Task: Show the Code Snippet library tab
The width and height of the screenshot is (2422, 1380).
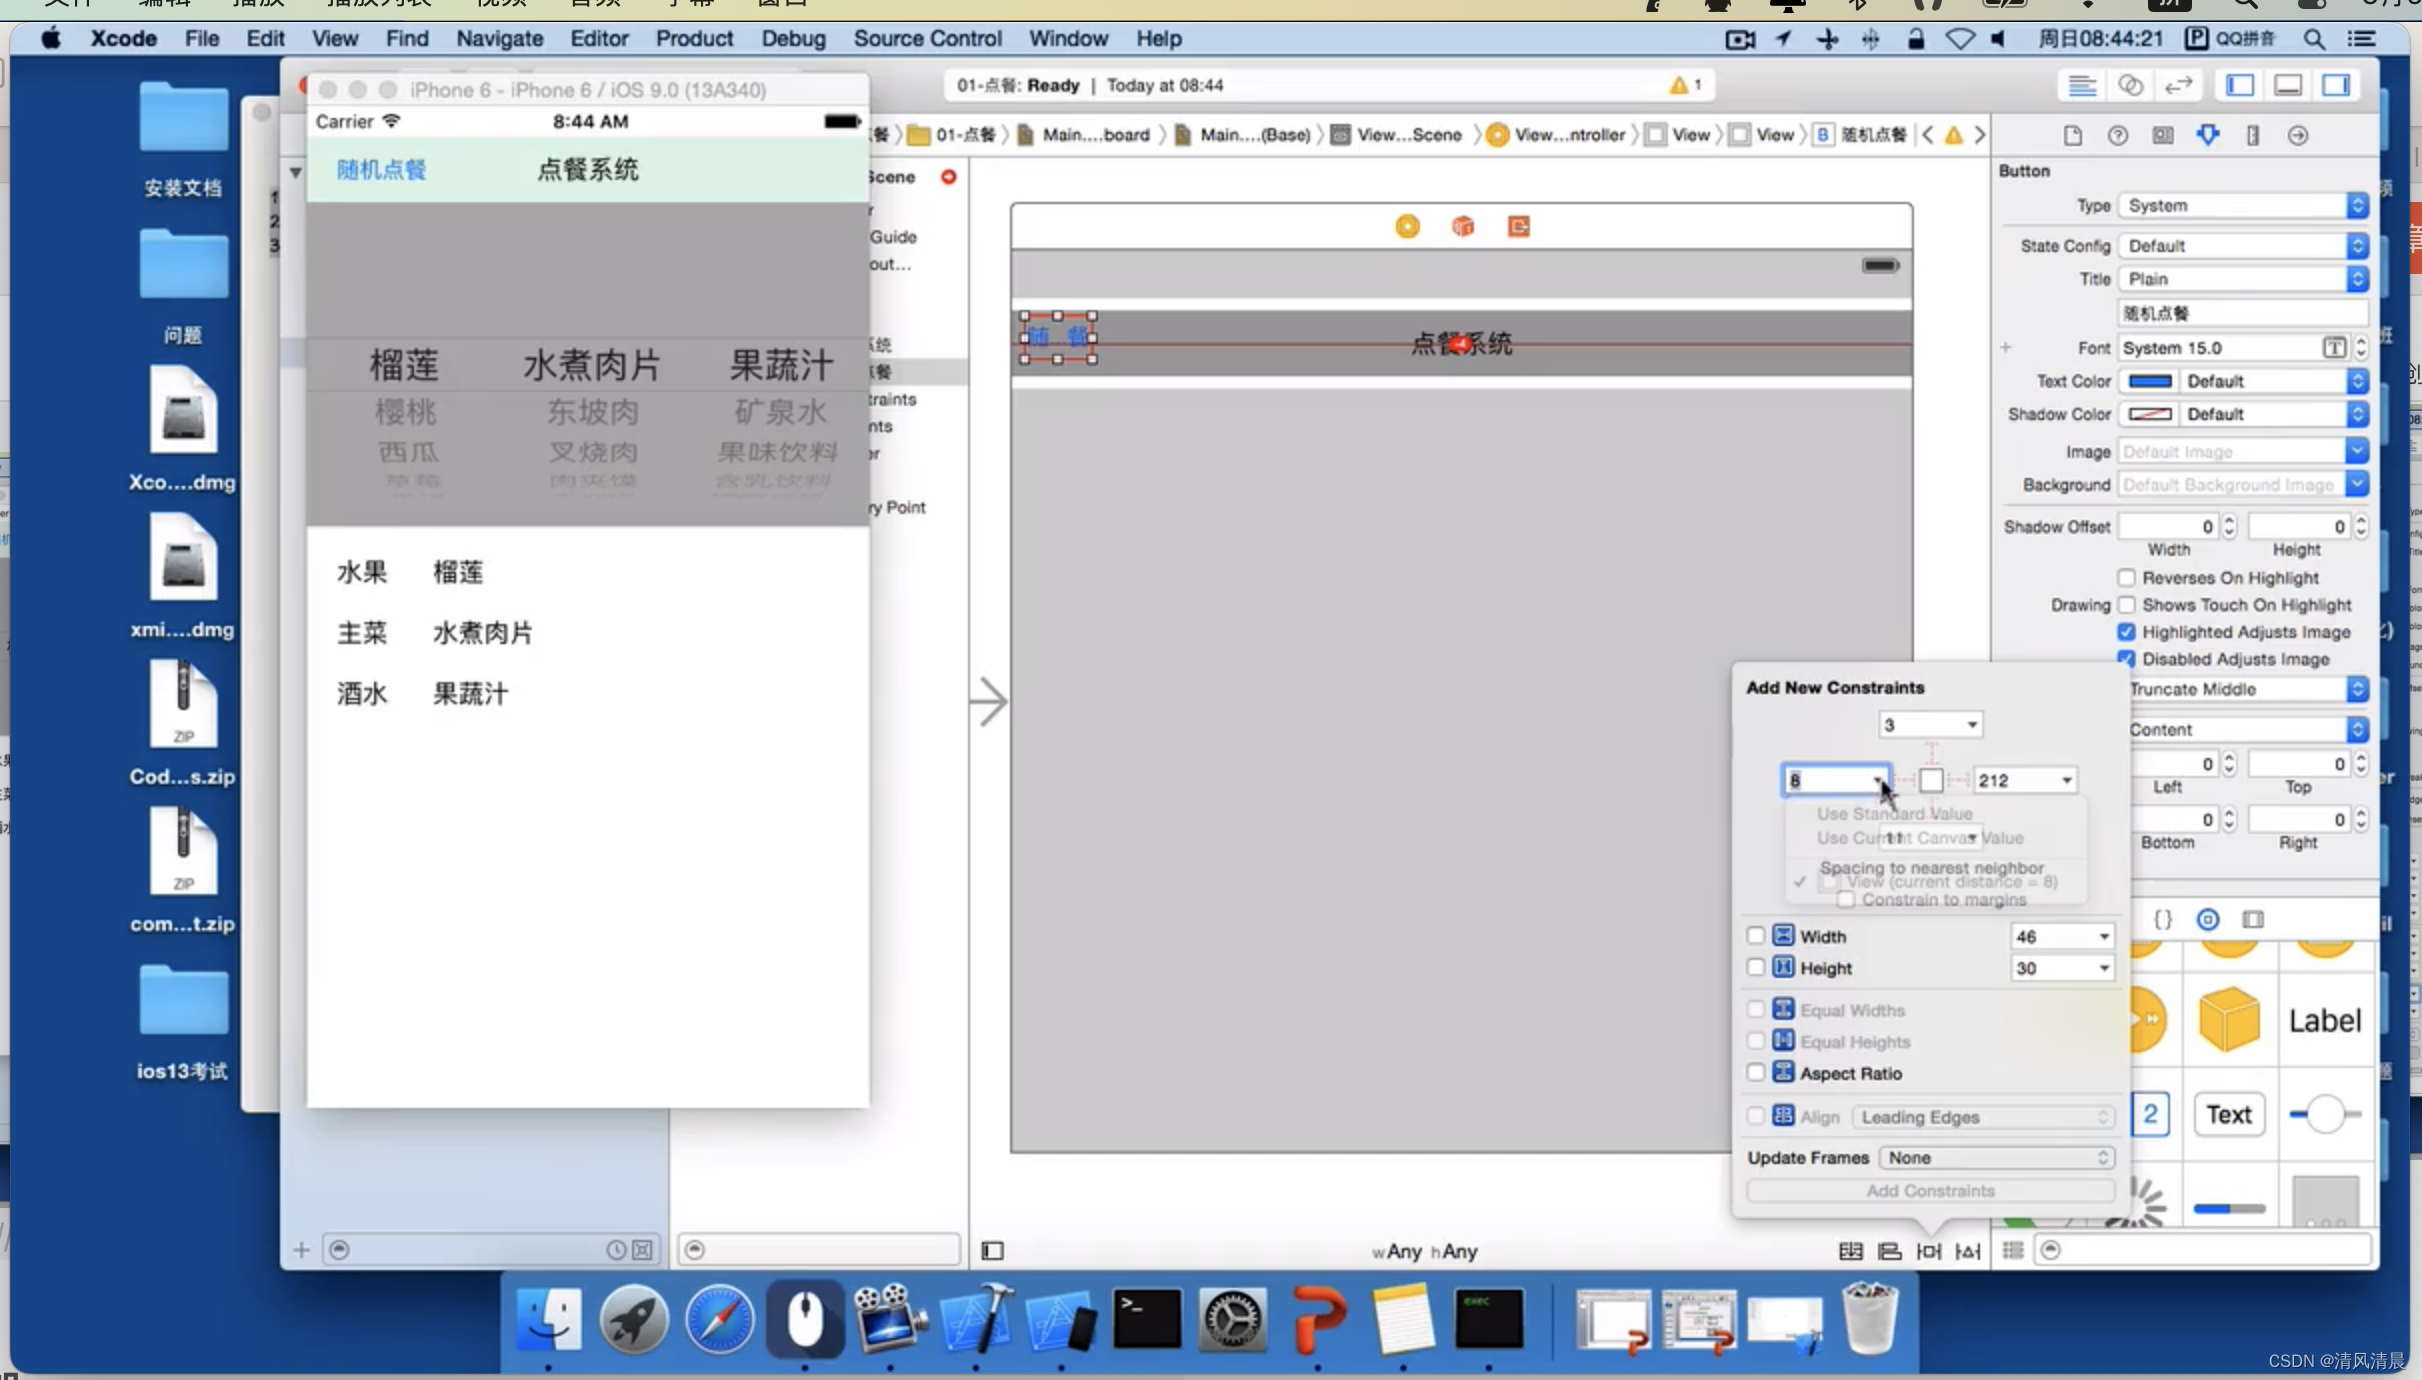Action: tap(2162, 919)
